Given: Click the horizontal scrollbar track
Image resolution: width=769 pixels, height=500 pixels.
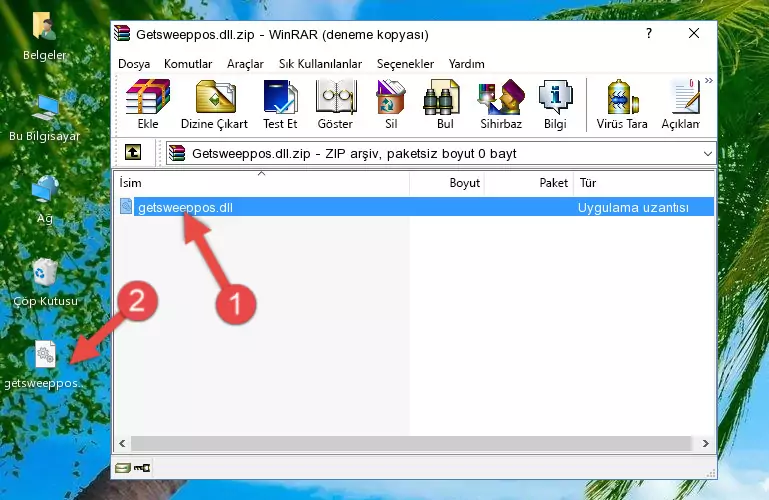Looking at the screenshot, I should [412, 443].
